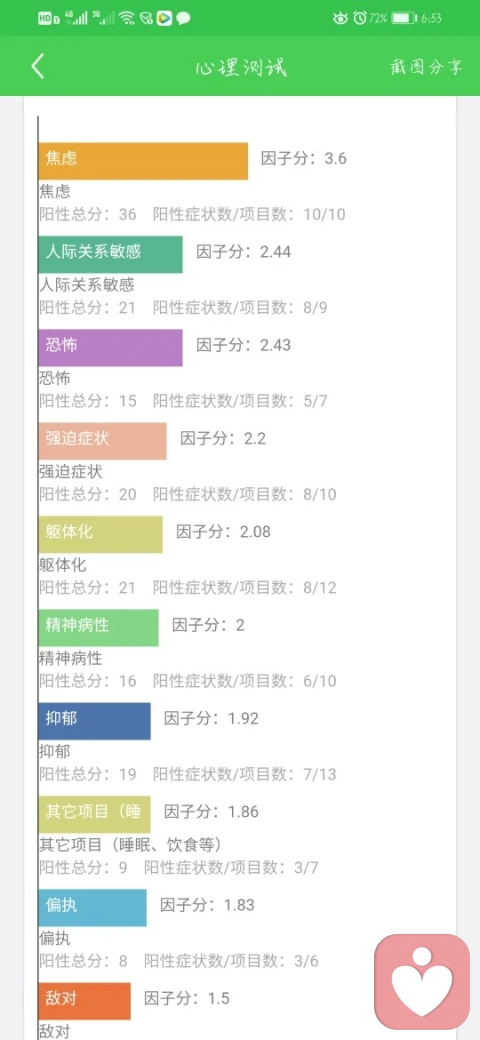
Task: Select the purple 恐怖 bar
Action: point(111,348)
